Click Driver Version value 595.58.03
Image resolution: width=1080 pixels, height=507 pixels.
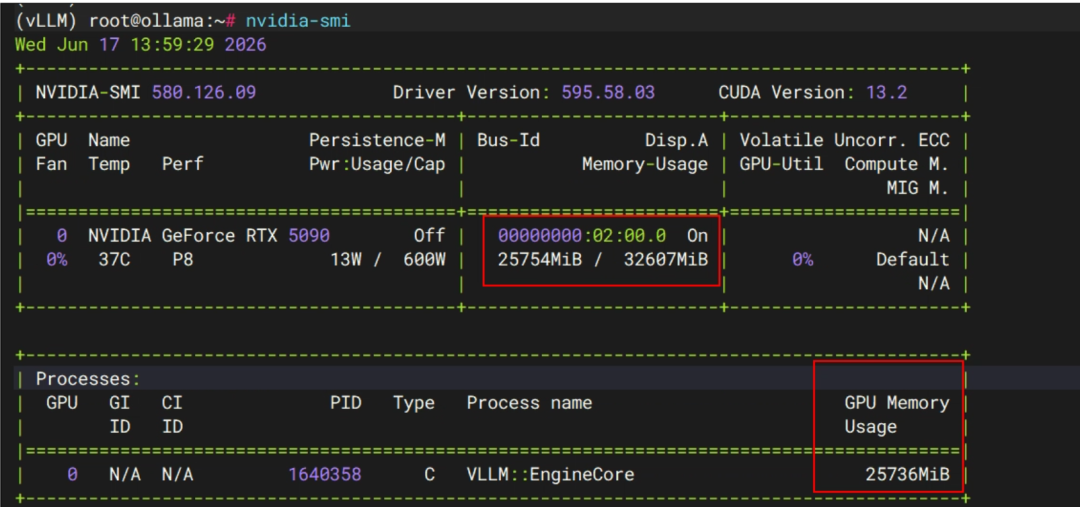(x=608, y=92)
